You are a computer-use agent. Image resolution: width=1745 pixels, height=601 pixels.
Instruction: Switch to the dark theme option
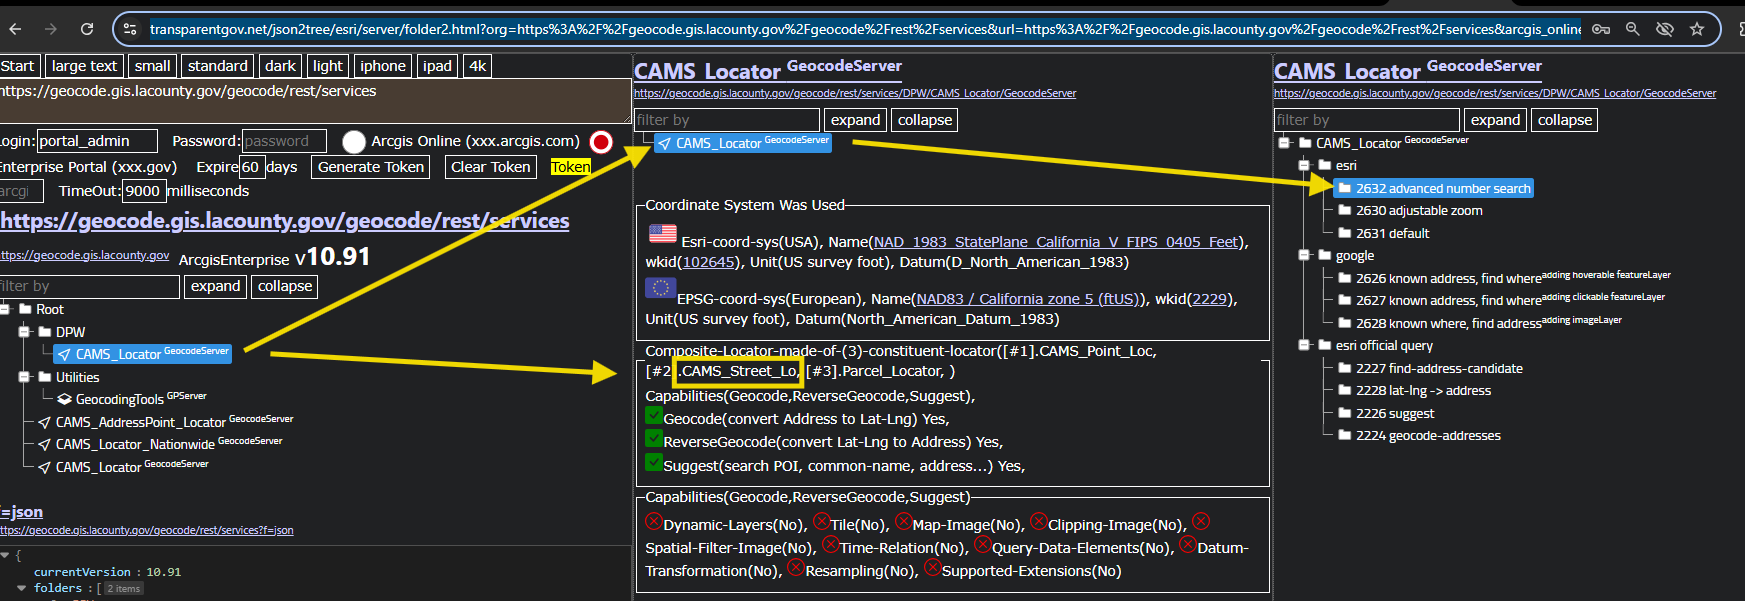[280, 66]
